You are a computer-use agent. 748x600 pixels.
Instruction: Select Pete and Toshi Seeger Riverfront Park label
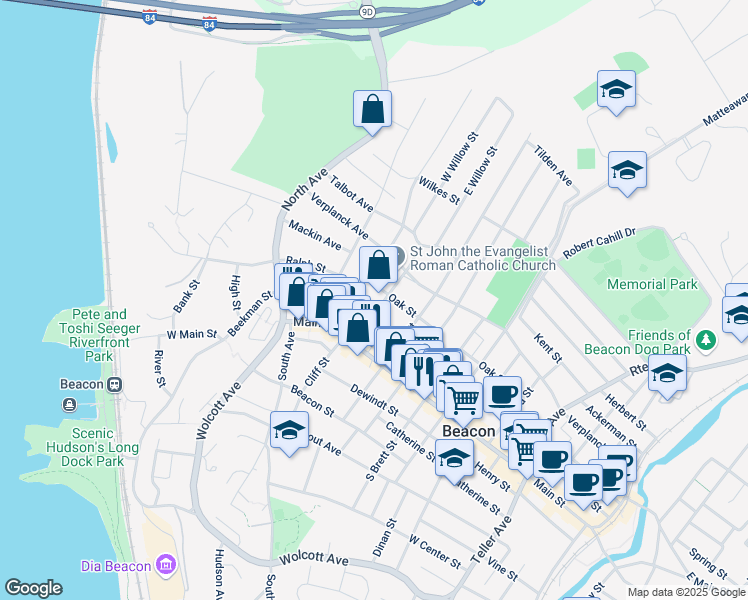click(x=99, y=335)
